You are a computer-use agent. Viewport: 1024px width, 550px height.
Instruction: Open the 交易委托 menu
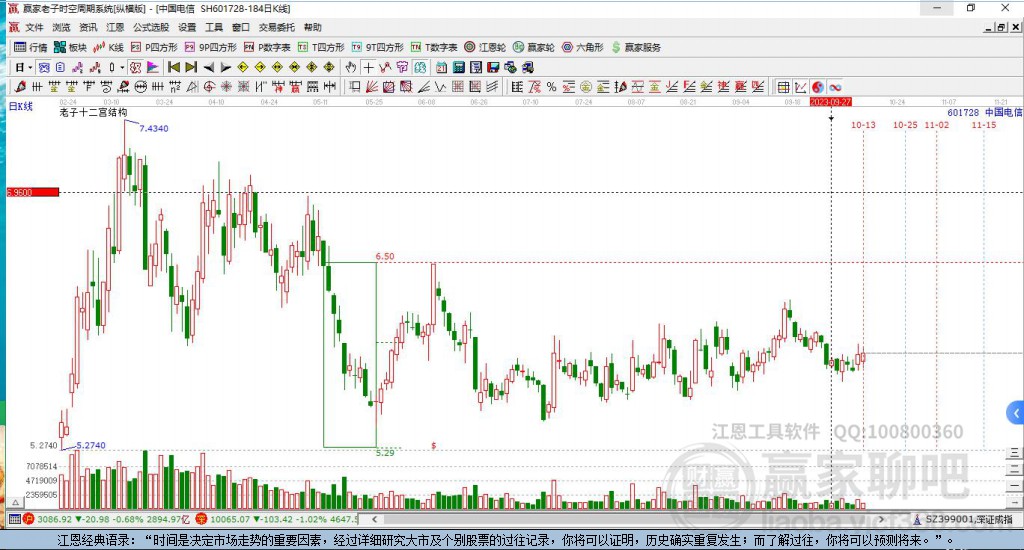pos(277,27)
